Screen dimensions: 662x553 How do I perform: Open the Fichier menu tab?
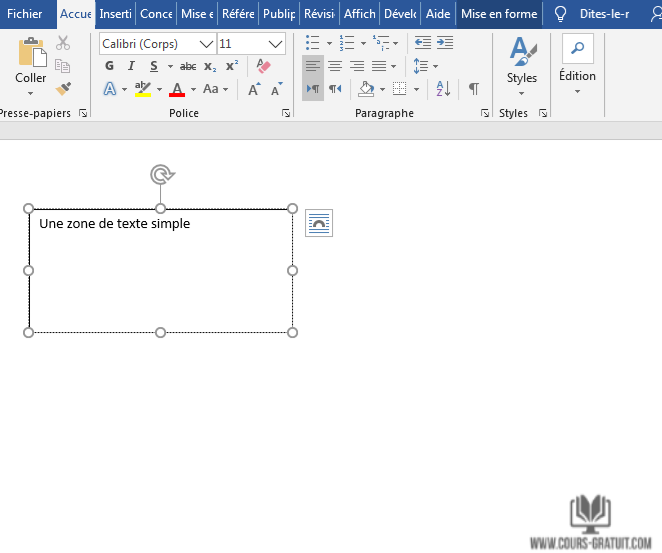25,14
